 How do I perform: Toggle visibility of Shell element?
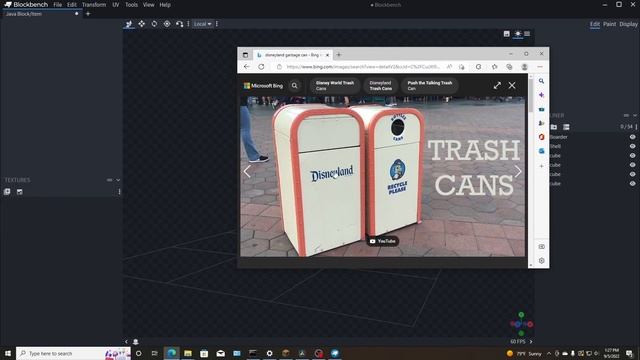click(632, 146)
